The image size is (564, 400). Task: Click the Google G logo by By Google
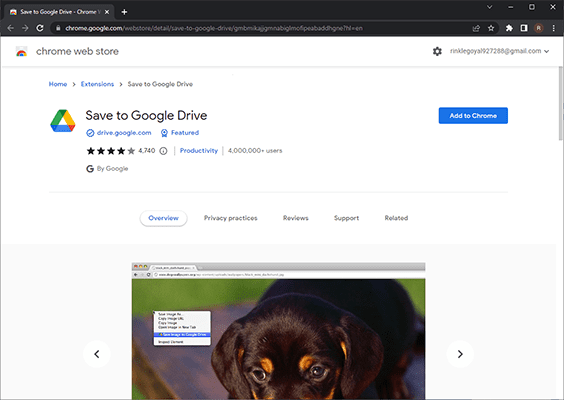(90, 169)
